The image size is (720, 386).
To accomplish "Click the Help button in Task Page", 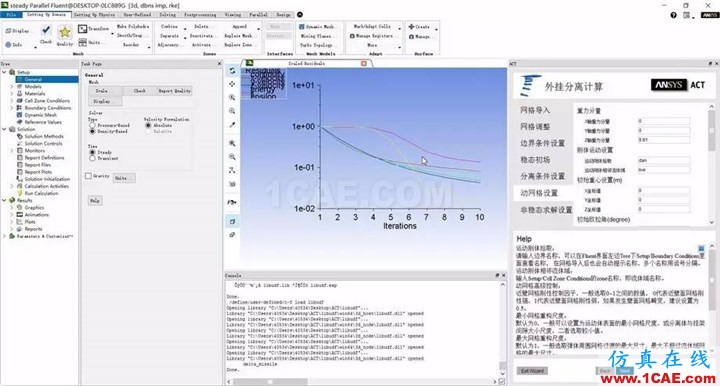I will tap(95, 201).
